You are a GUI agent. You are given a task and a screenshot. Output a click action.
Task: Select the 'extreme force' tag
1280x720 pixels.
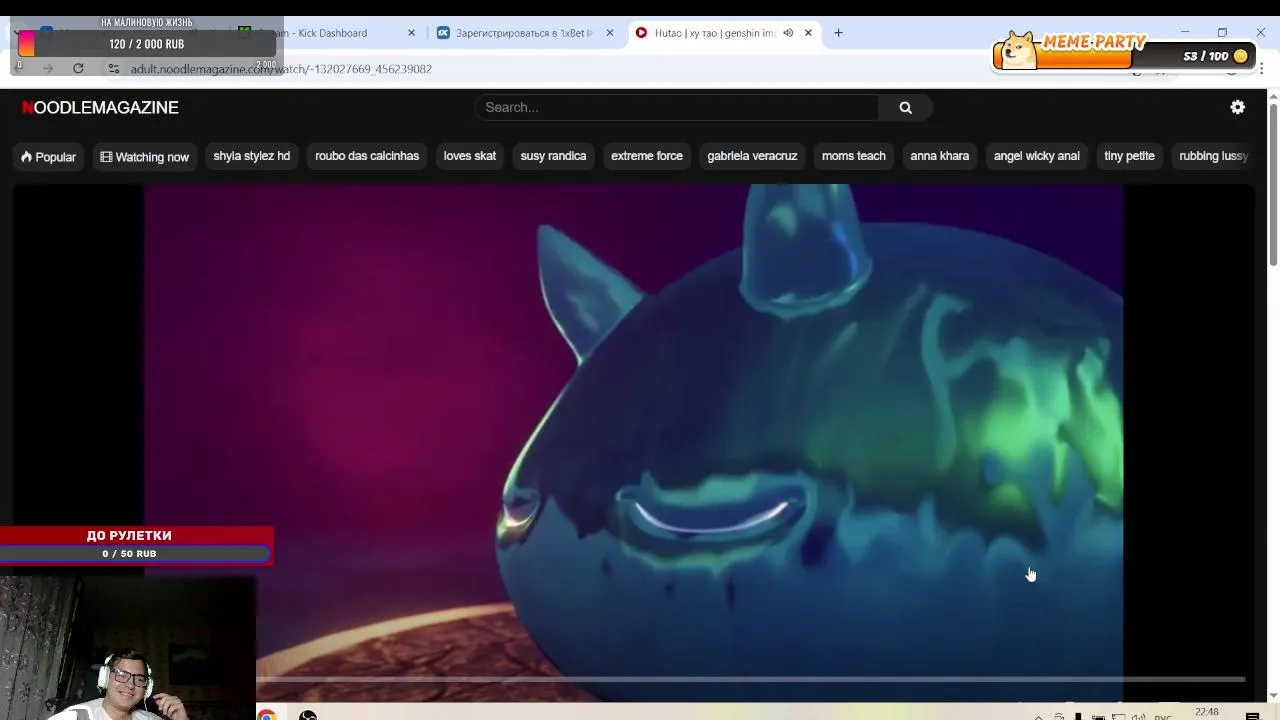(x=647, y=156)
